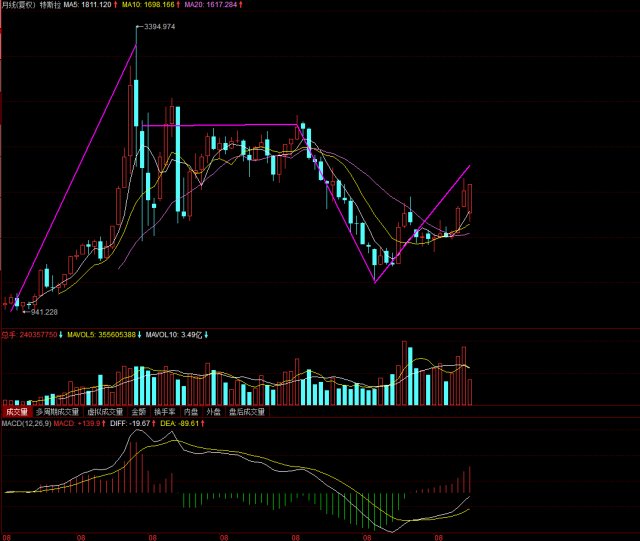This screenshot has width=640, height=541.
Task: Click the MAVOL5: 355605388 label
Action: pyautogui.click(x=104, y=335)
